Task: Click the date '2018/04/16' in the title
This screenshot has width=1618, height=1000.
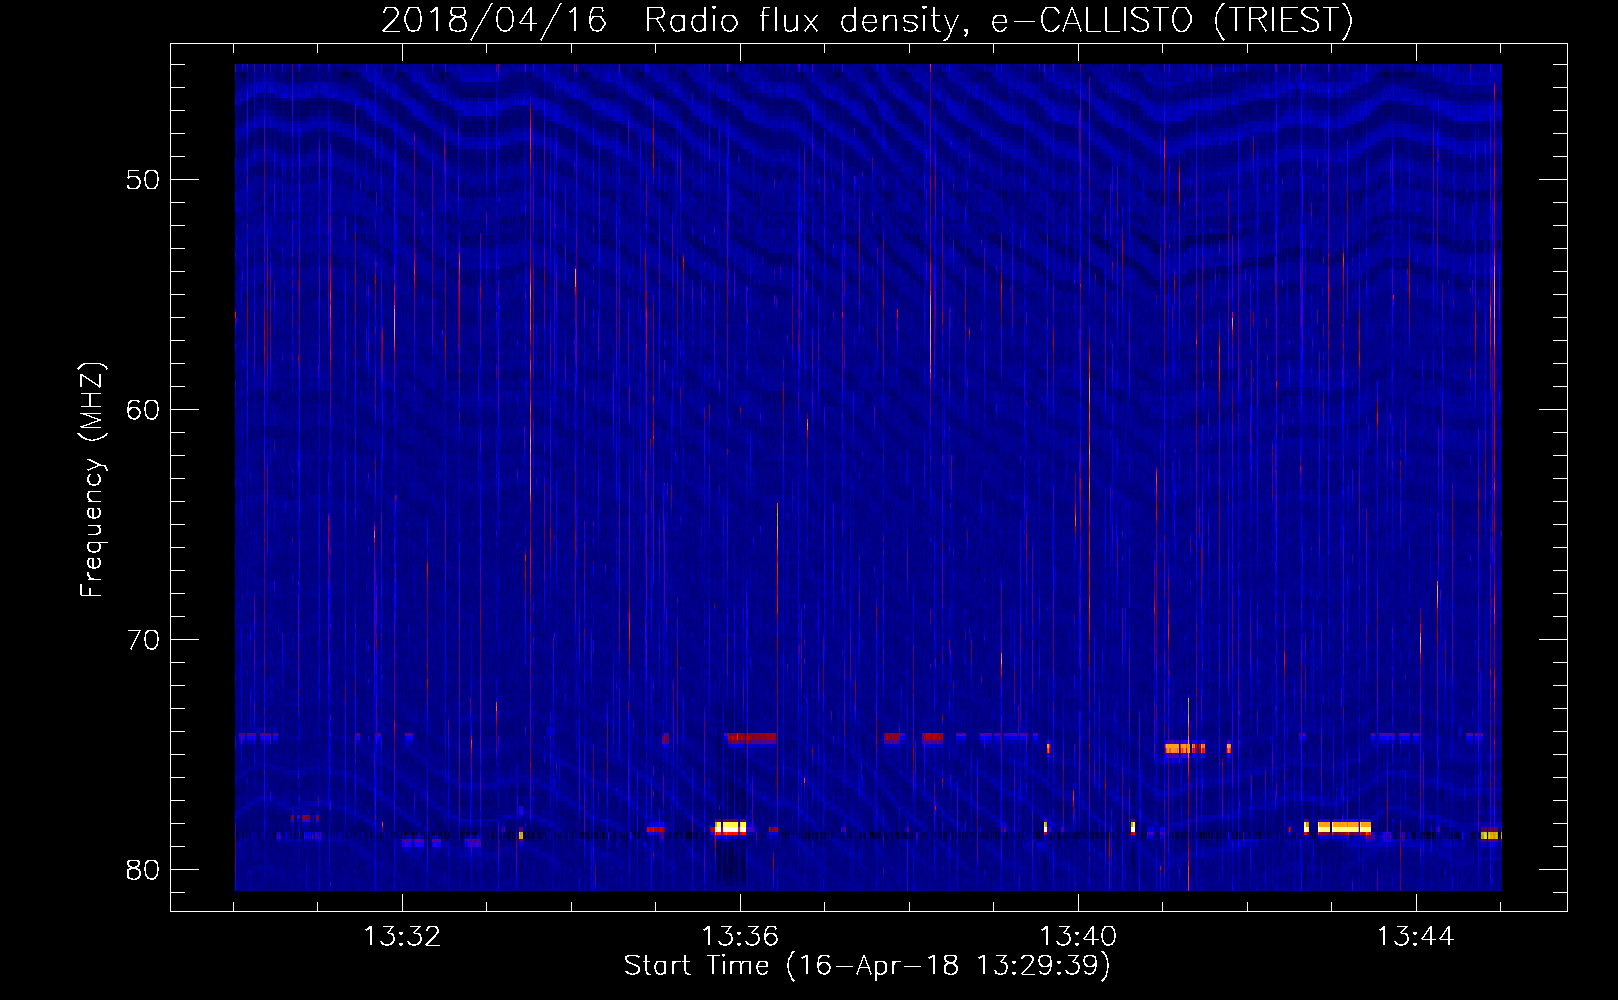Action: 494,20
